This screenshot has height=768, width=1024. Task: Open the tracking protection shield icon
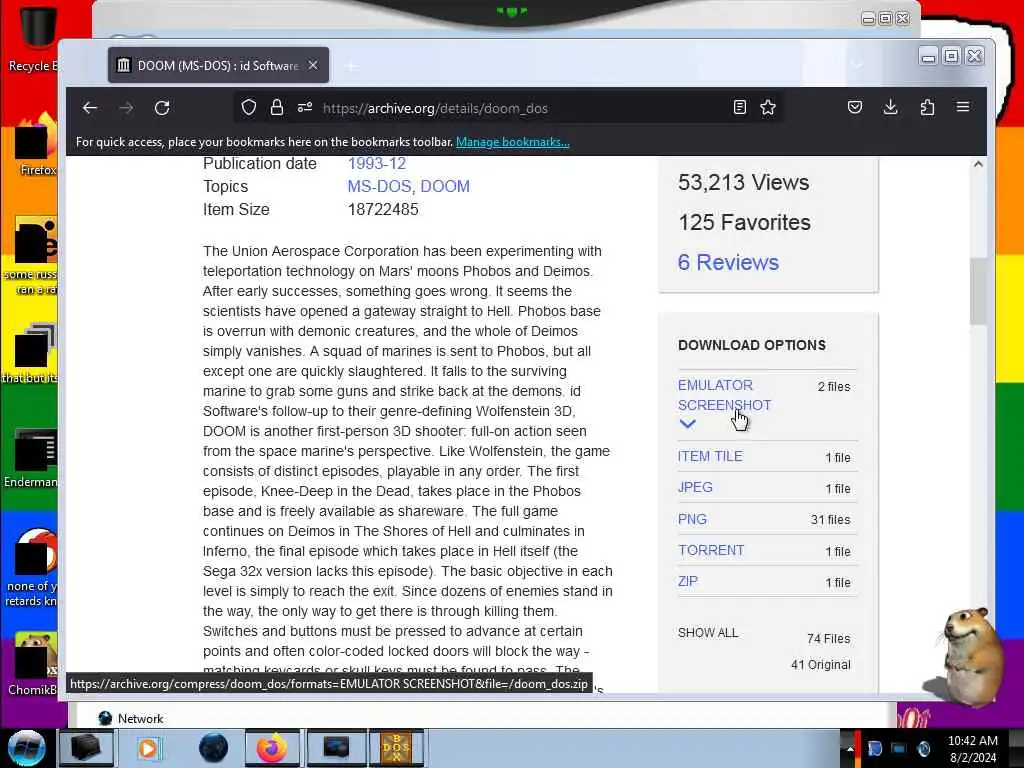(x=248, y=108)
